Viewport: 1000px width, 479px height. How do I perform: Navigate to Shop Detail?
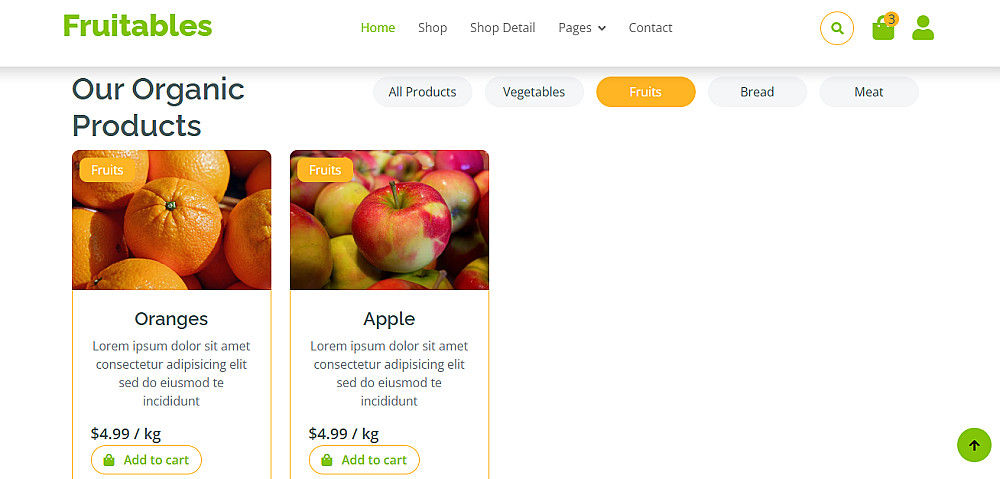(x=502, y=28)
